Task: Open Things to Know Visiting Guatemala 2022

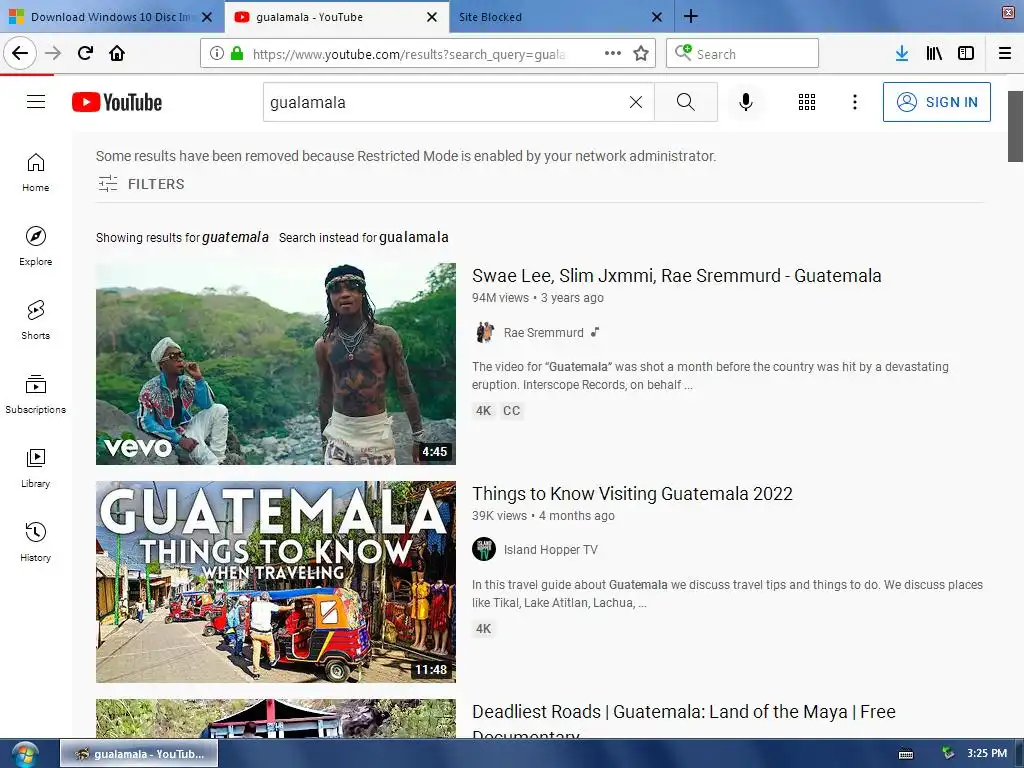Action: (x=632, y=494)
